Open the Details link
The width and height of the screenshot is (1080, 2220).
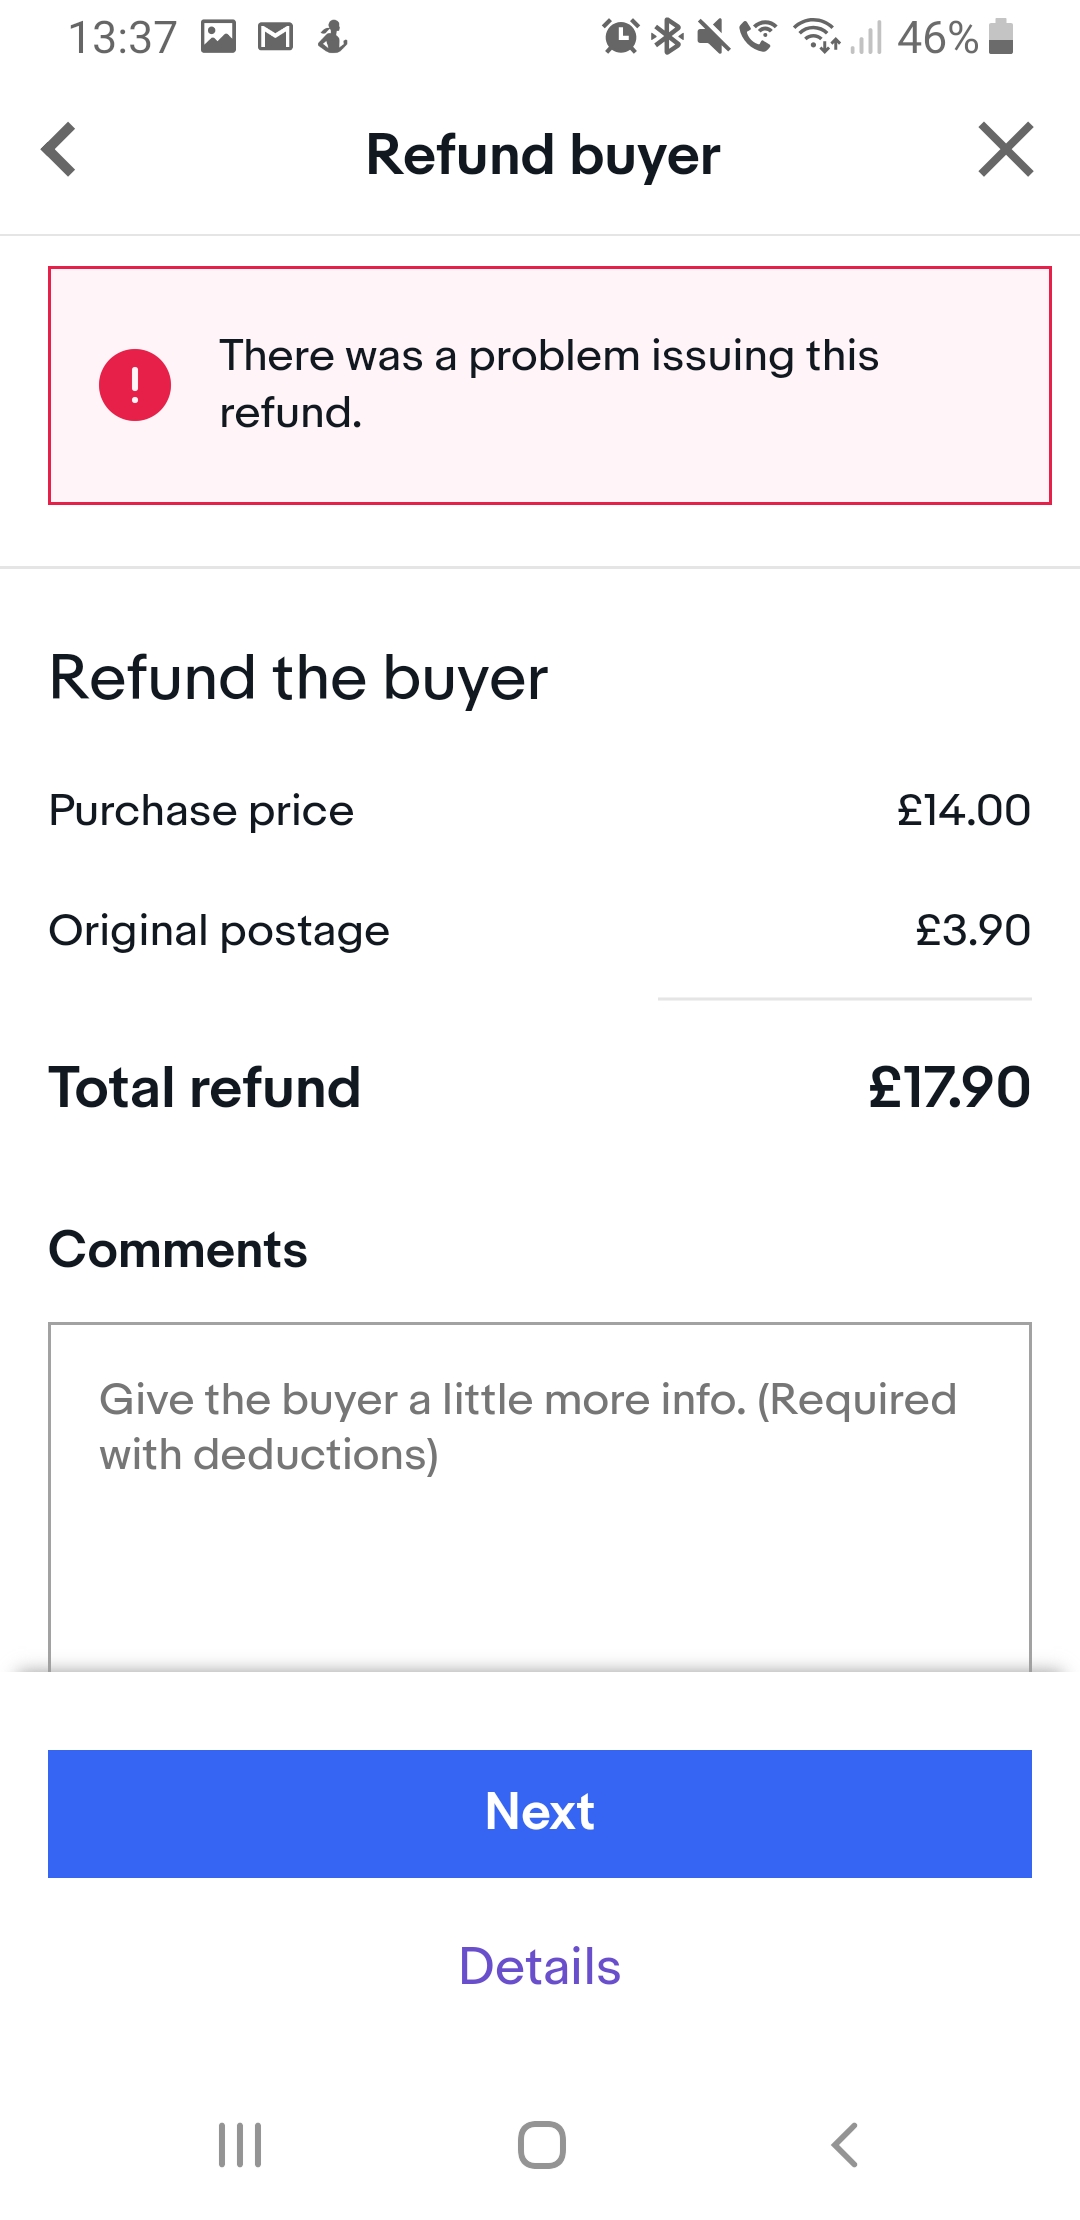click(540, 1966)
